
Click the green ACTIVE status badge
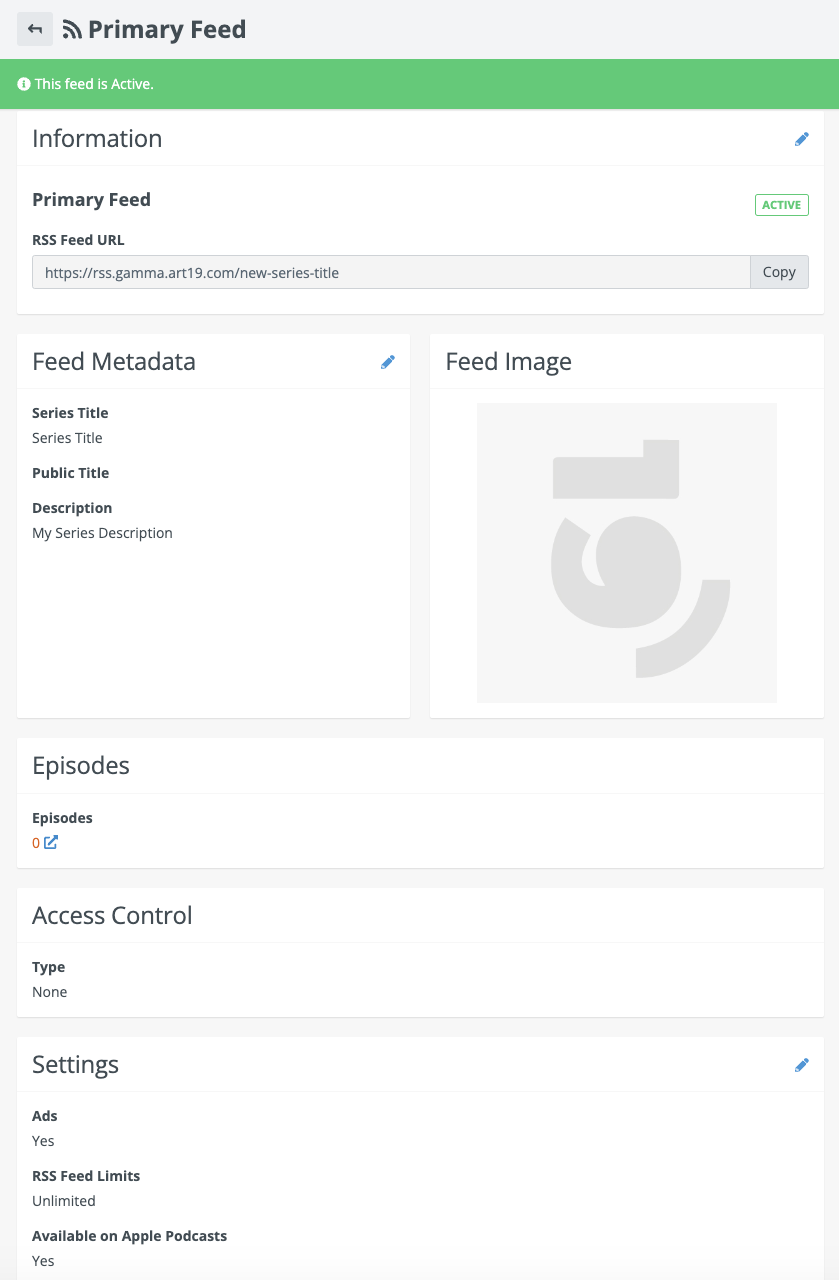click(x=781, y=205)
